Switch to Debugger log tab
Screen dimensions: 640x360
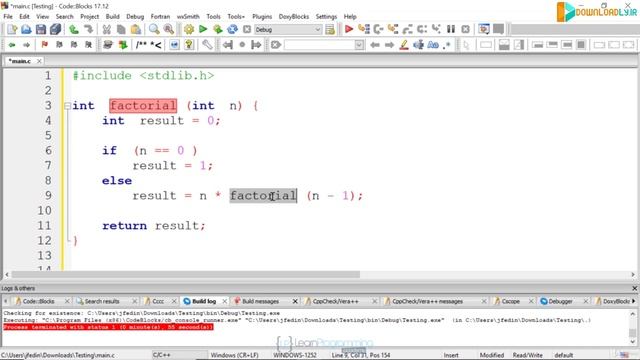point(560,301)
